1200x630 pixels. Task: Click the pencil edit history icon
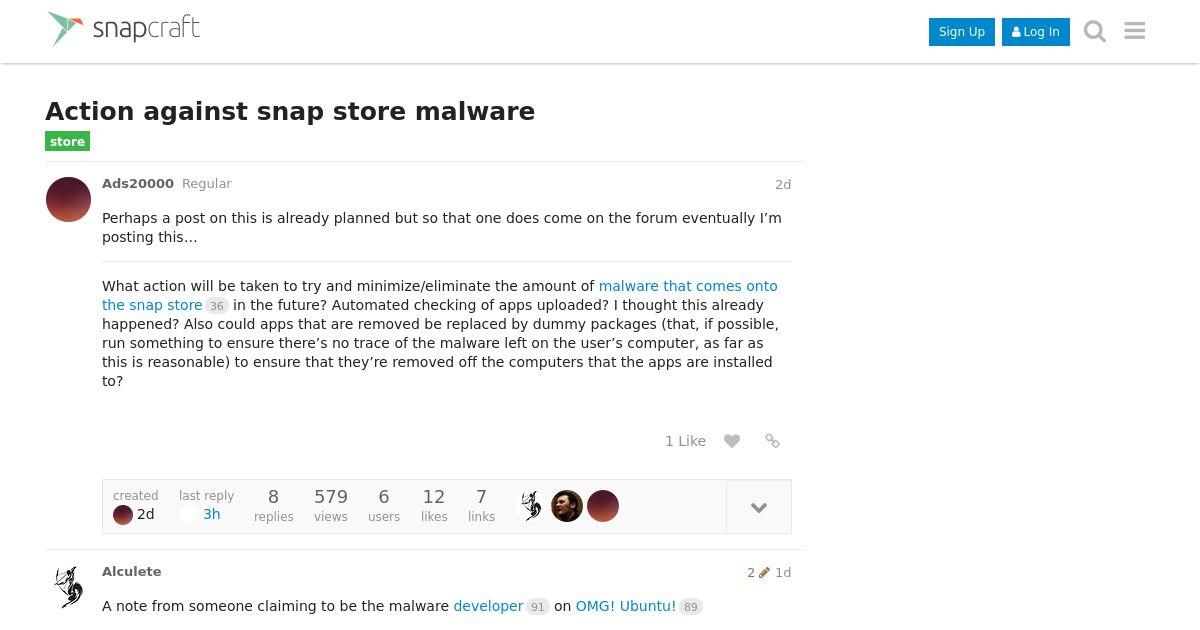tap(764, 573)
